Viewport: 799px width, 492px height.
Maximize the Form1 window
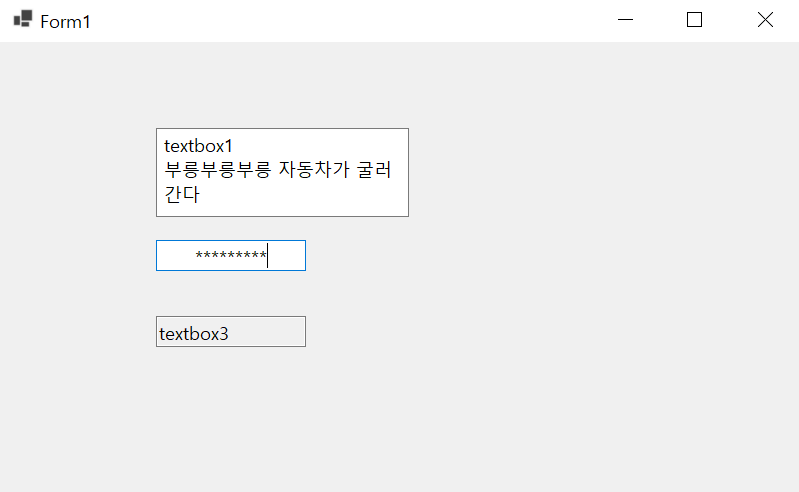click(695, 20)
